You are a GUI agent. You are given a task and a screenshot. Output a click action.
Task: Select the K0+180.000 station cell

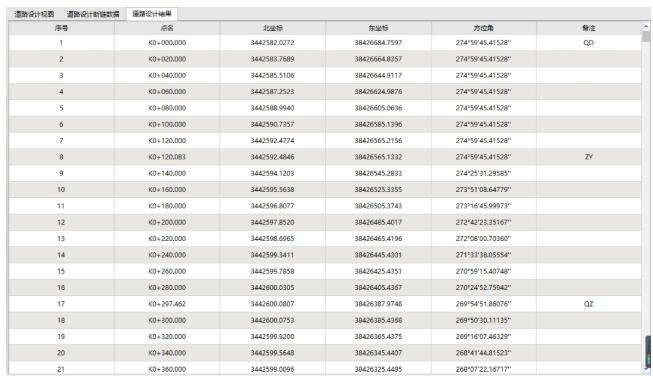pyautogui.click(x=167, y=206)
